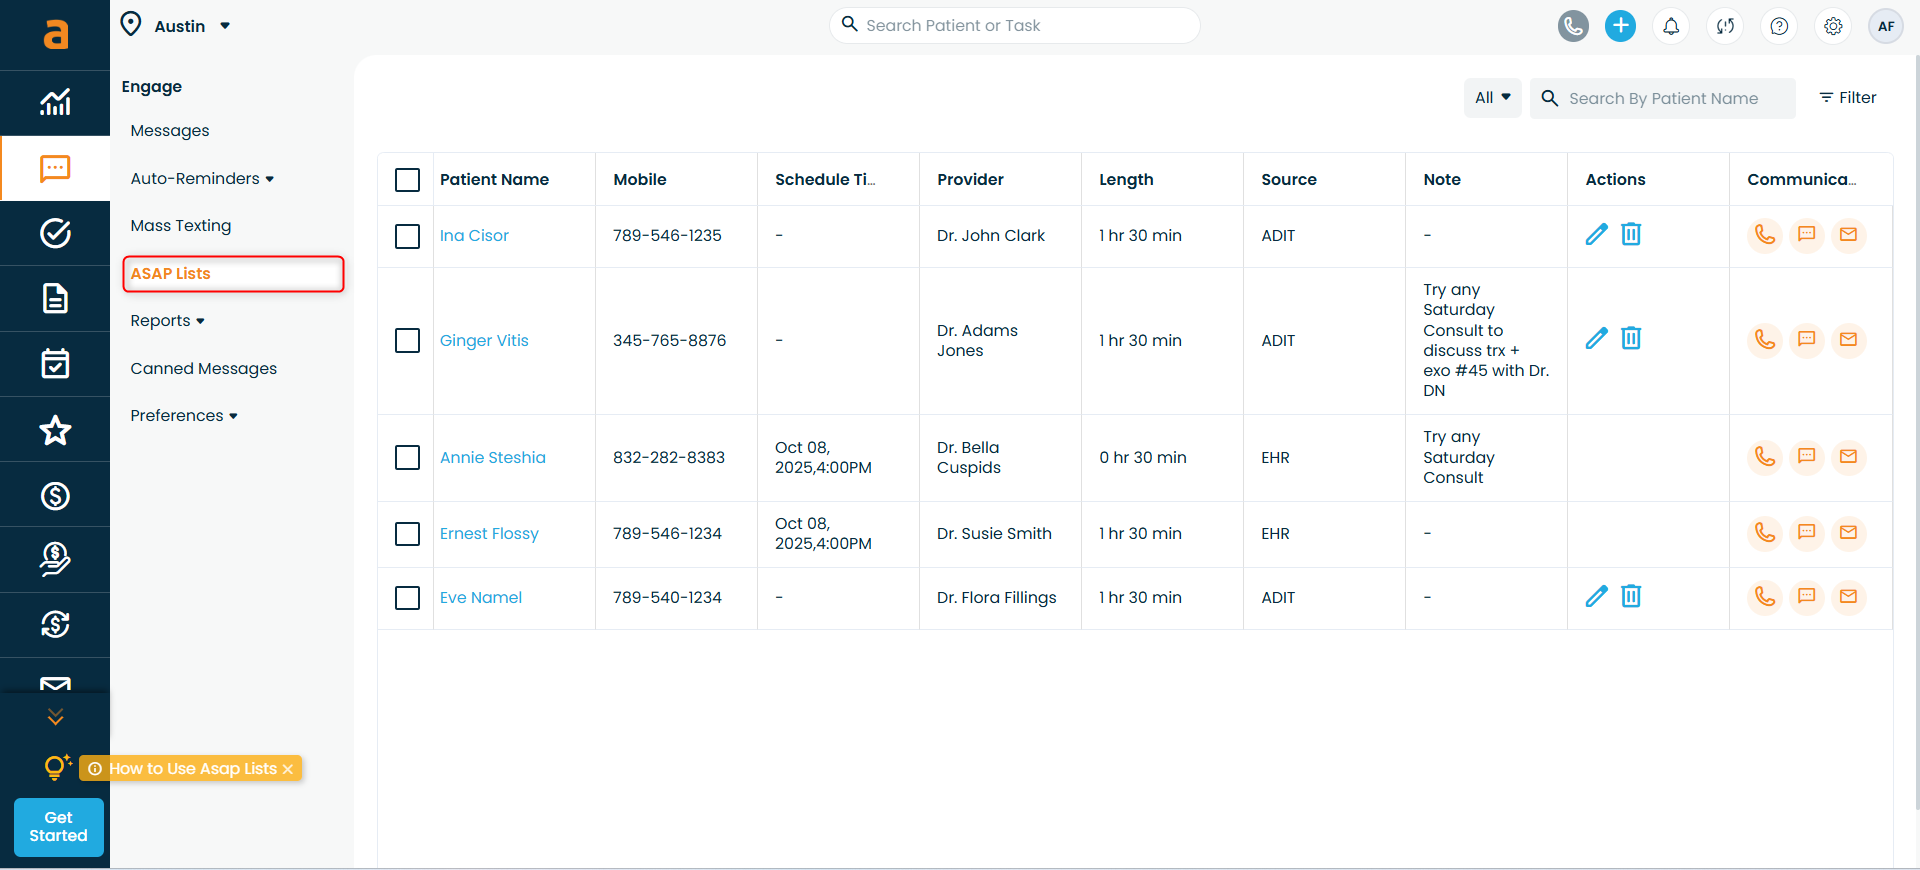Image resolution: width=1920 pixels, height=870 pixels.
Task: Call Annie Steshia using the phone icon
Action: coord(1764,457)
